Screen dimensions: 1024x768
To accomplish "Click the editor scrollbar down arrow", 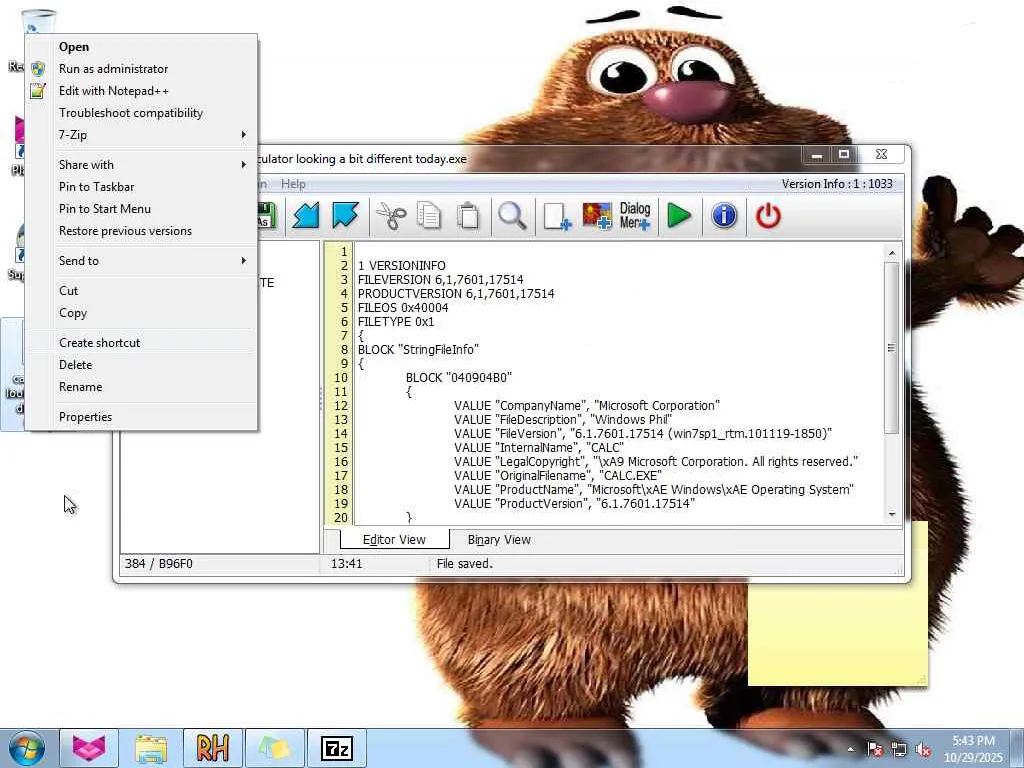I will [x=892, y=515].
